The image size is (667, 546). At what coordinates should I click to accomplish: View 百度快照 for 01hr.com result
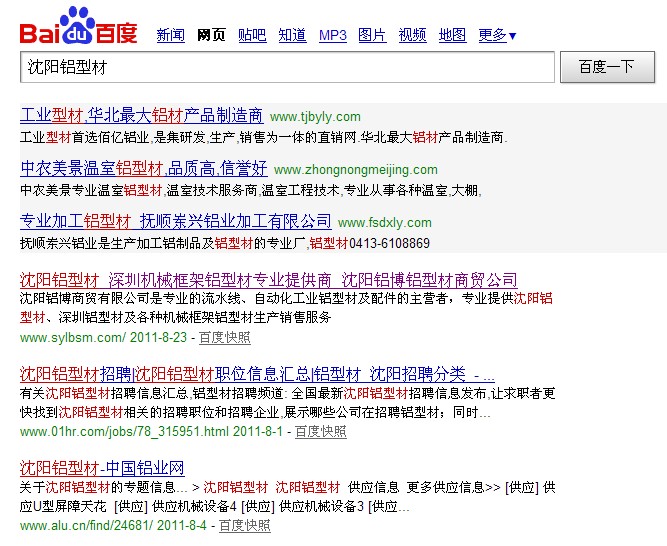[x=320, y=431]
